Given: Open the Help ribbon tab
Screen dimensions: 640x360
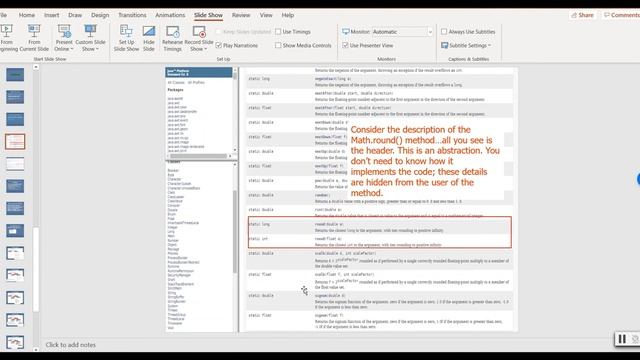Looking at the screenshot, I should pyautogui.click(x=288, y=15).
